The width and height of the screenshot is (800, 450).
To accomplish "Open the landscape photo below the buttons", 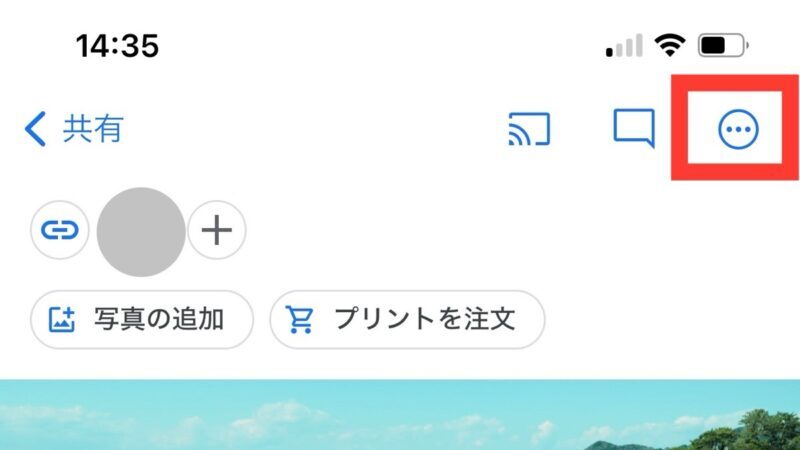I will (400, 414).
